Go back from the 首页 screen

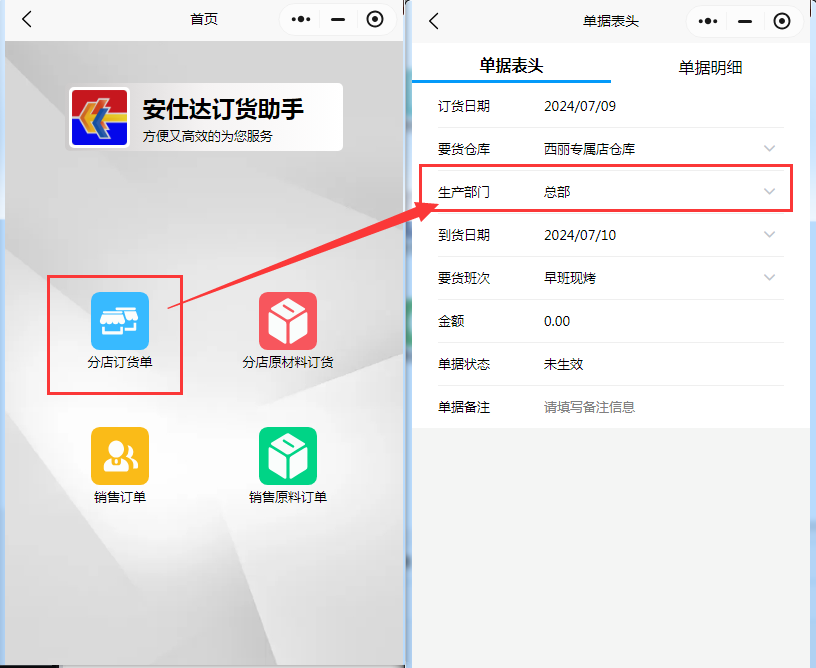(x=27, y=19)
